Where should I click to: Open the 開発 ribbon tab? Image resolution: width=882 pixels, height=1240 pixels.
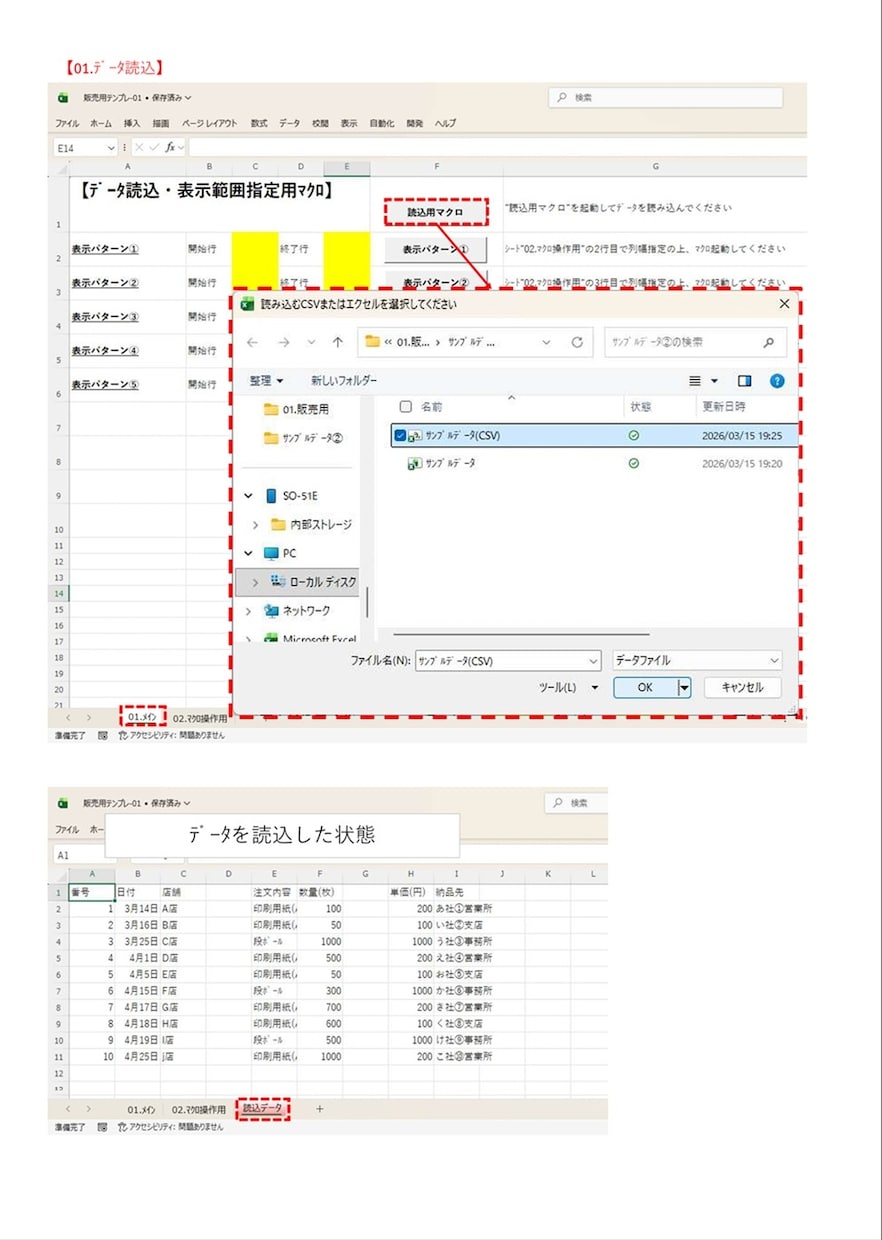tap(414, 123)
